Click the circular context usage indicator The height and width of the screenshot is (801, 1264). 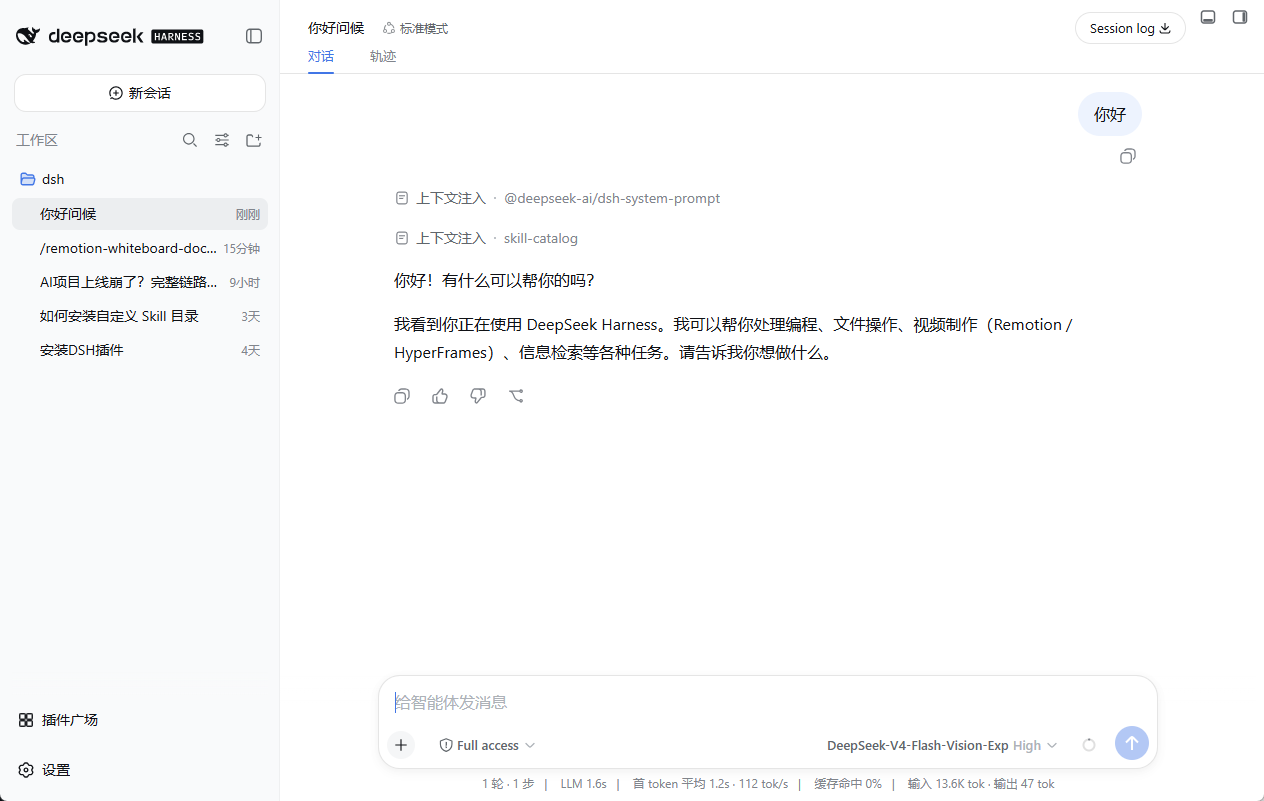(x=1089, y=745)
